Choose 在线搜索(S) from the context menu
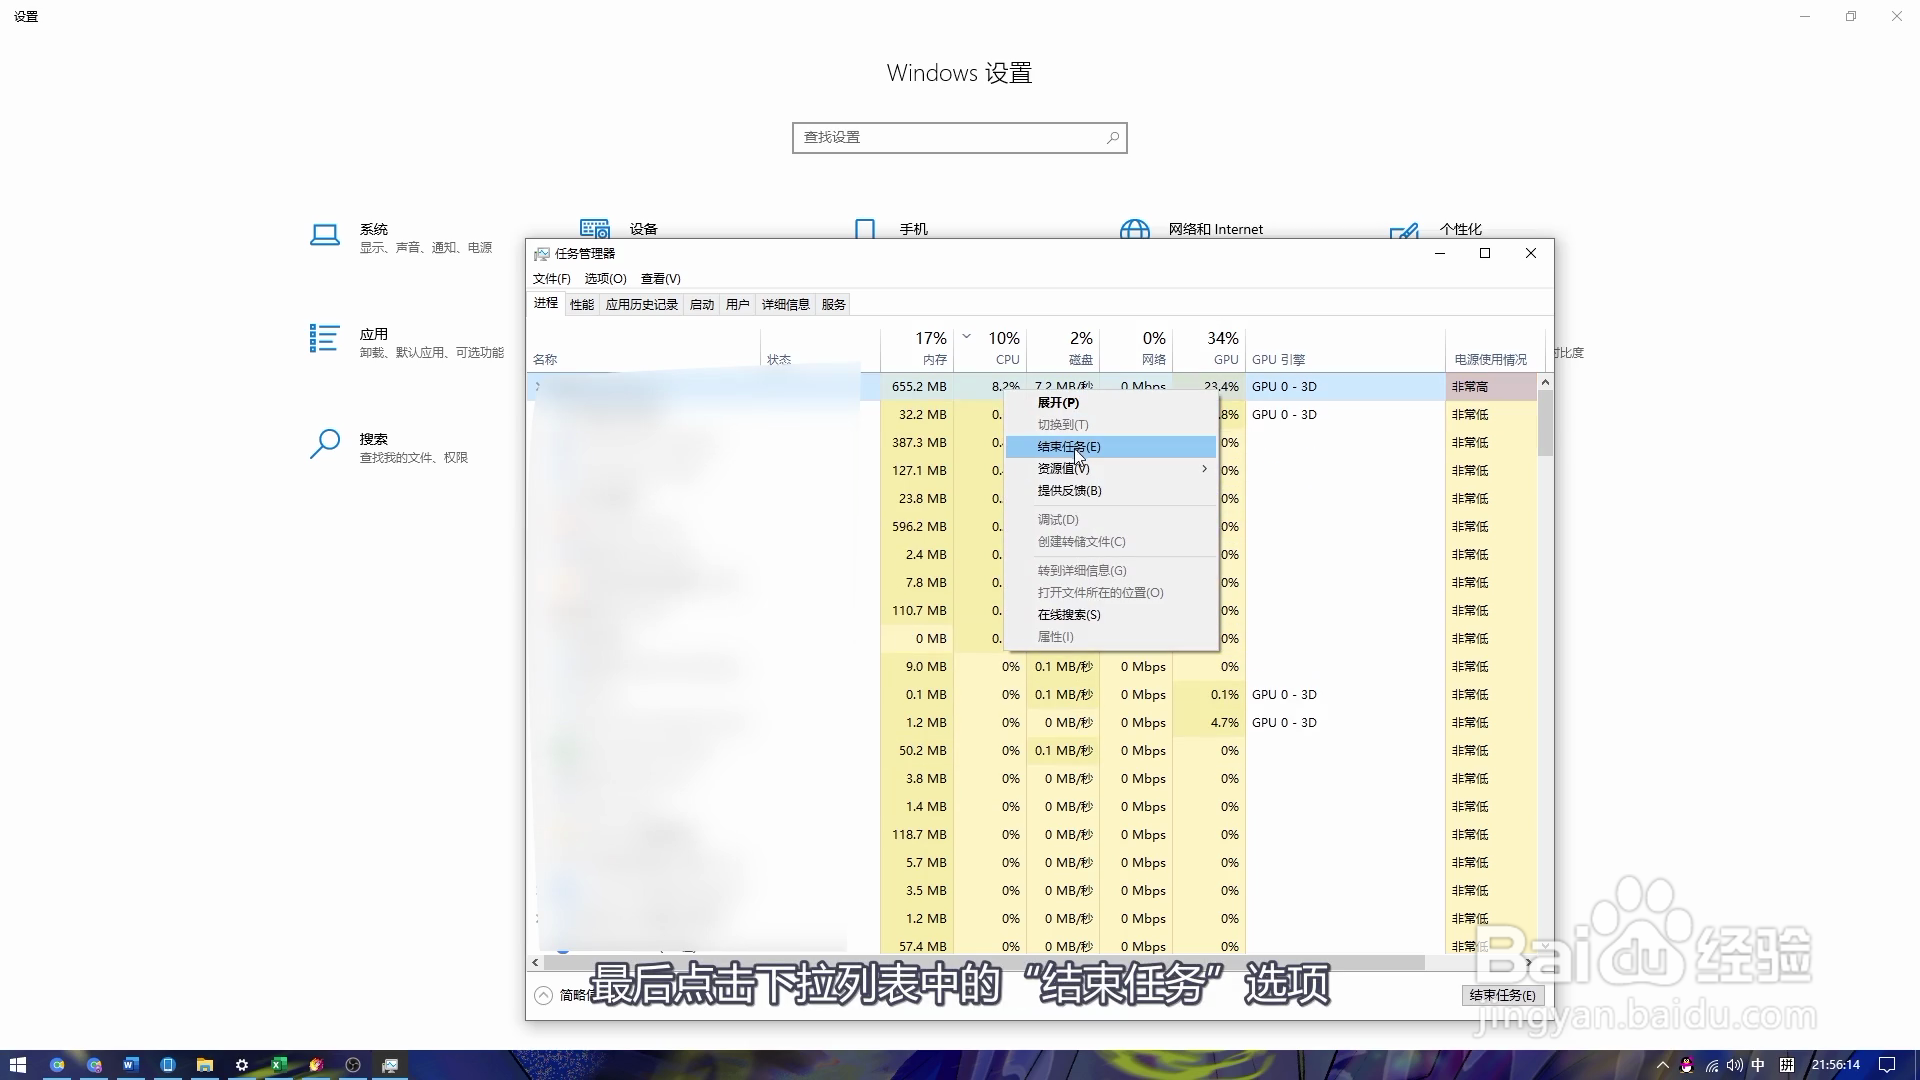1920x1080 pixels. click(1068, 615)
